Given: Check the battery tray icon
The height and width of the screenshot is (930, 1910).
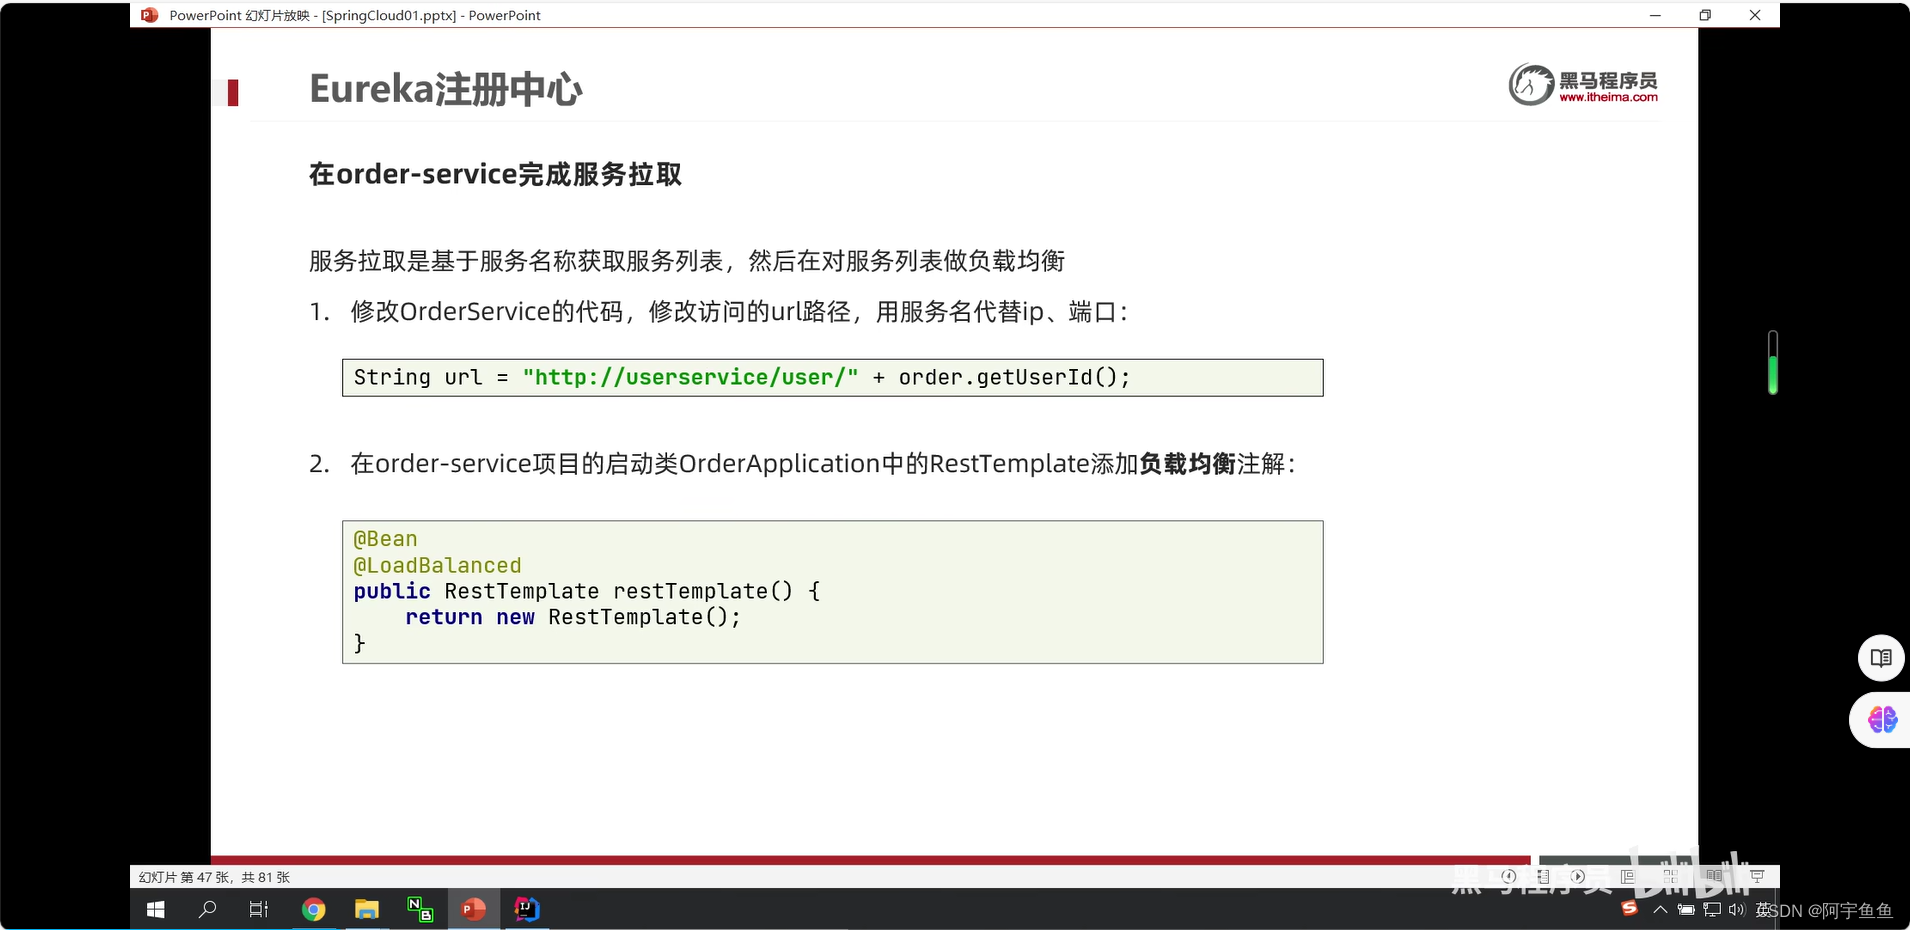Looking at the screenshot, I should pos(1686,909).
